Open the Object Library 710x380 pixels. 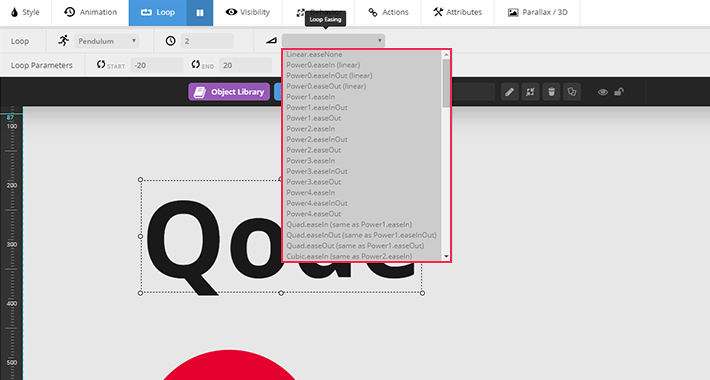229,92
